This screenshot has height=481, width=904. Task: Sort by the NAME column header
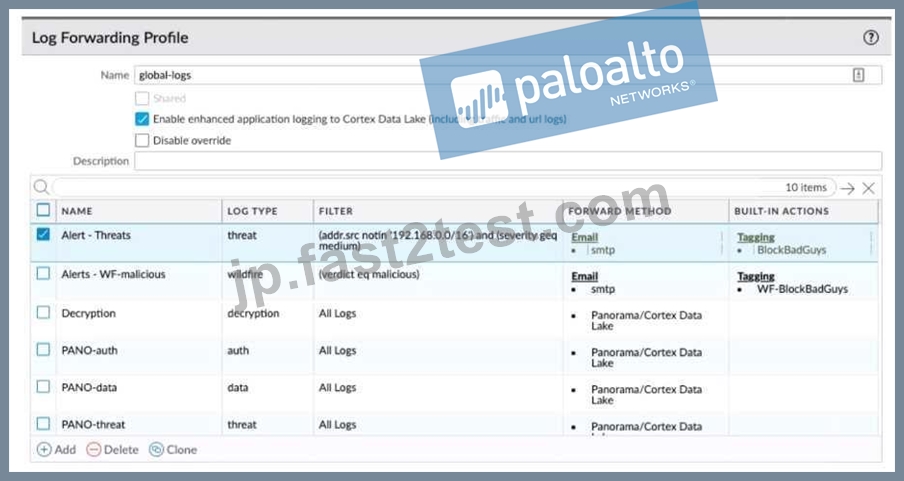coord(77,211)
